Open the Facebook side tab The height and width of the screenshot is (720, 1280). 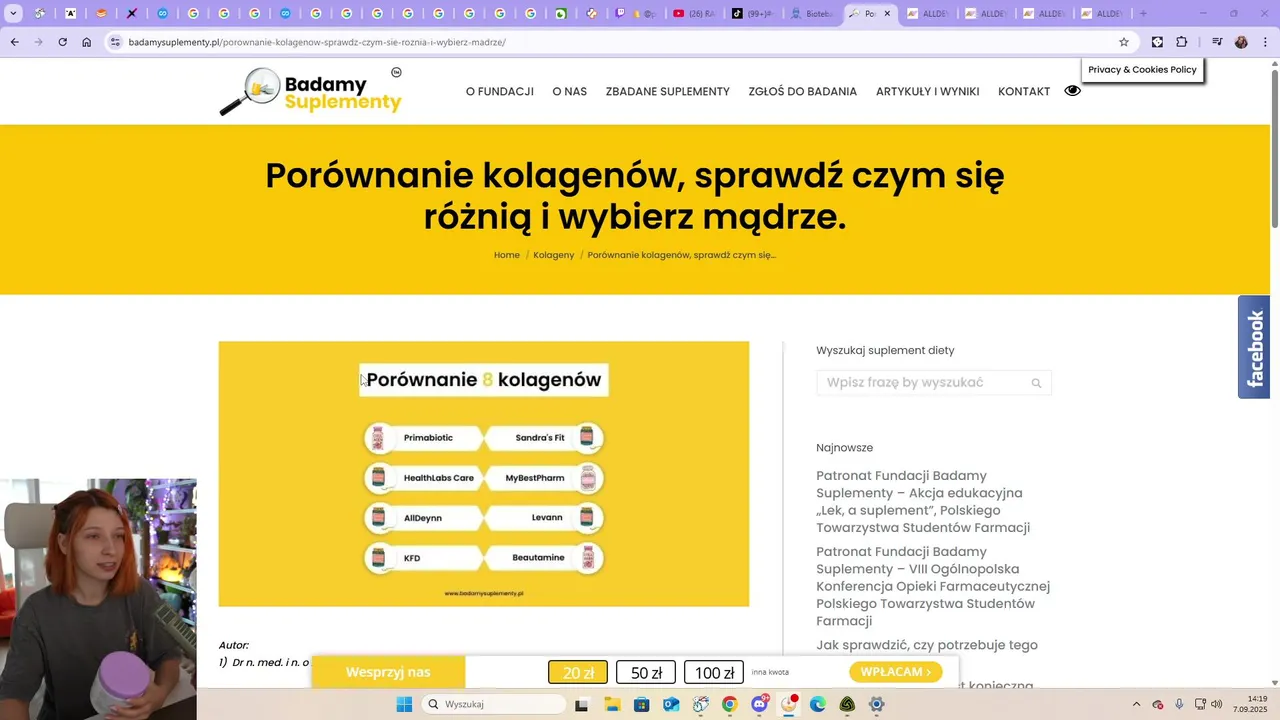pos(1254,347)
